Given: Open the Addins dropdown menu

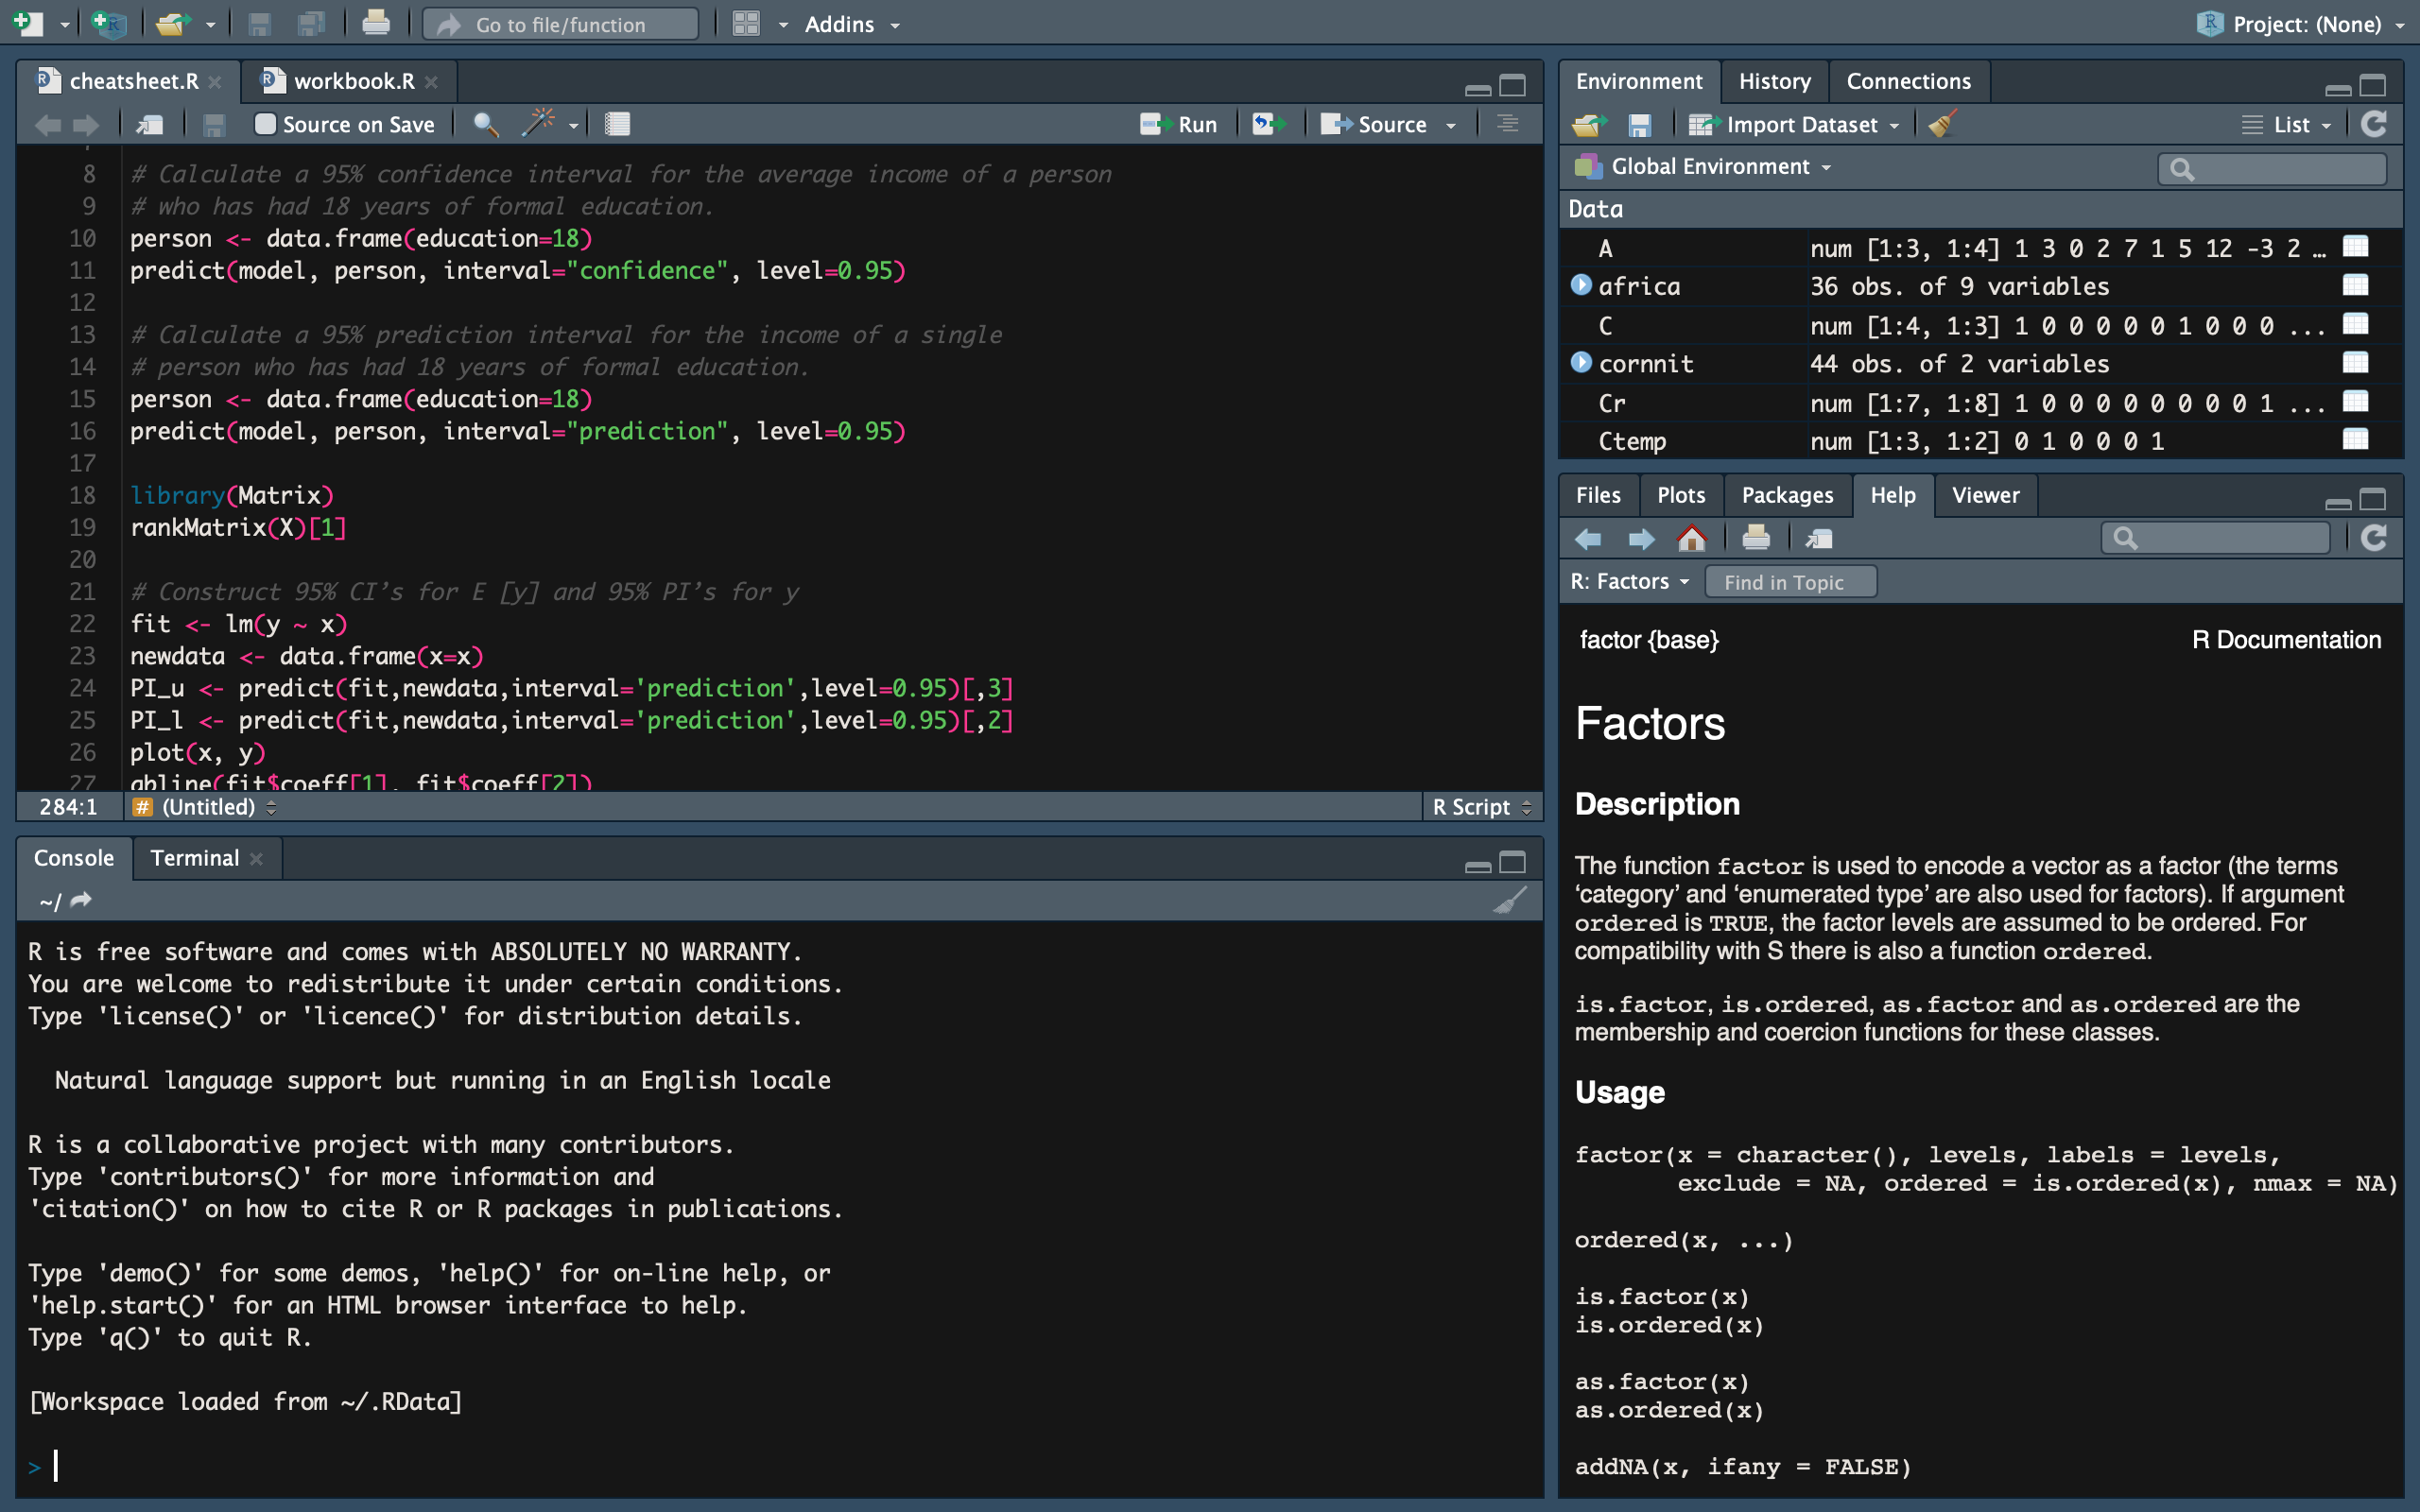Looking at the screenshot, I should (x=852, y=24).
